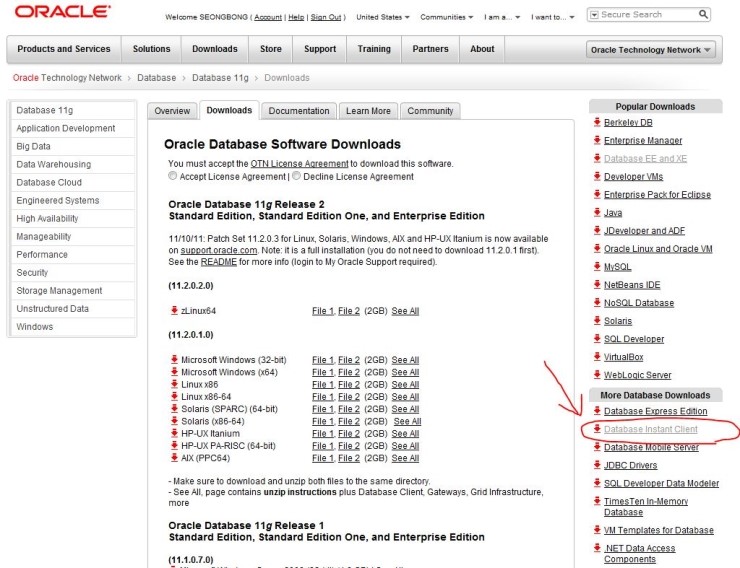Click Database breadcrumb link

click(x=156, y=78)
